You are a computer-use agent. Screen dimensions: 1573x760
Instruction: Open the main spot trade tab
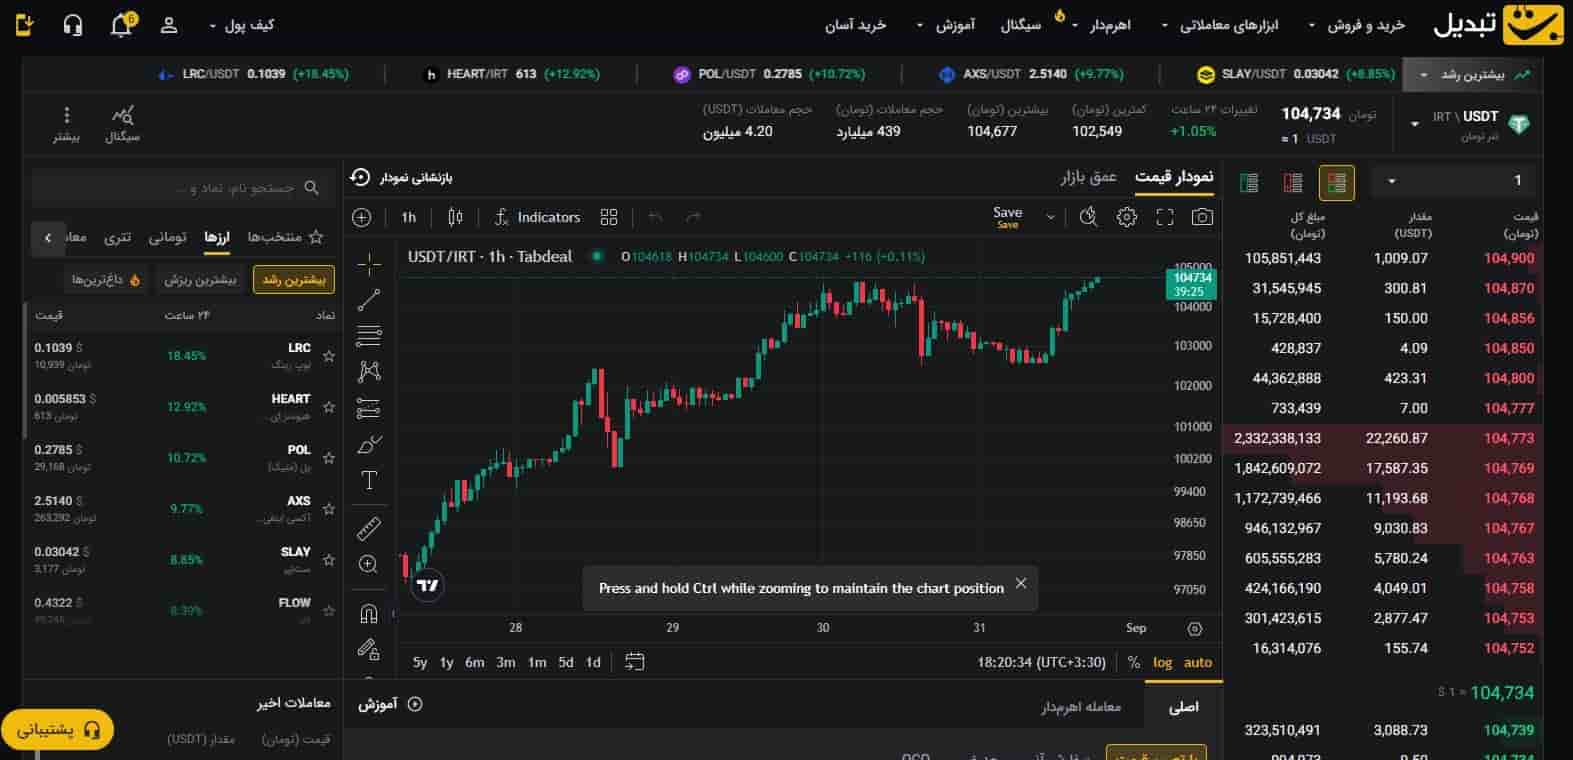(1184, 707)
